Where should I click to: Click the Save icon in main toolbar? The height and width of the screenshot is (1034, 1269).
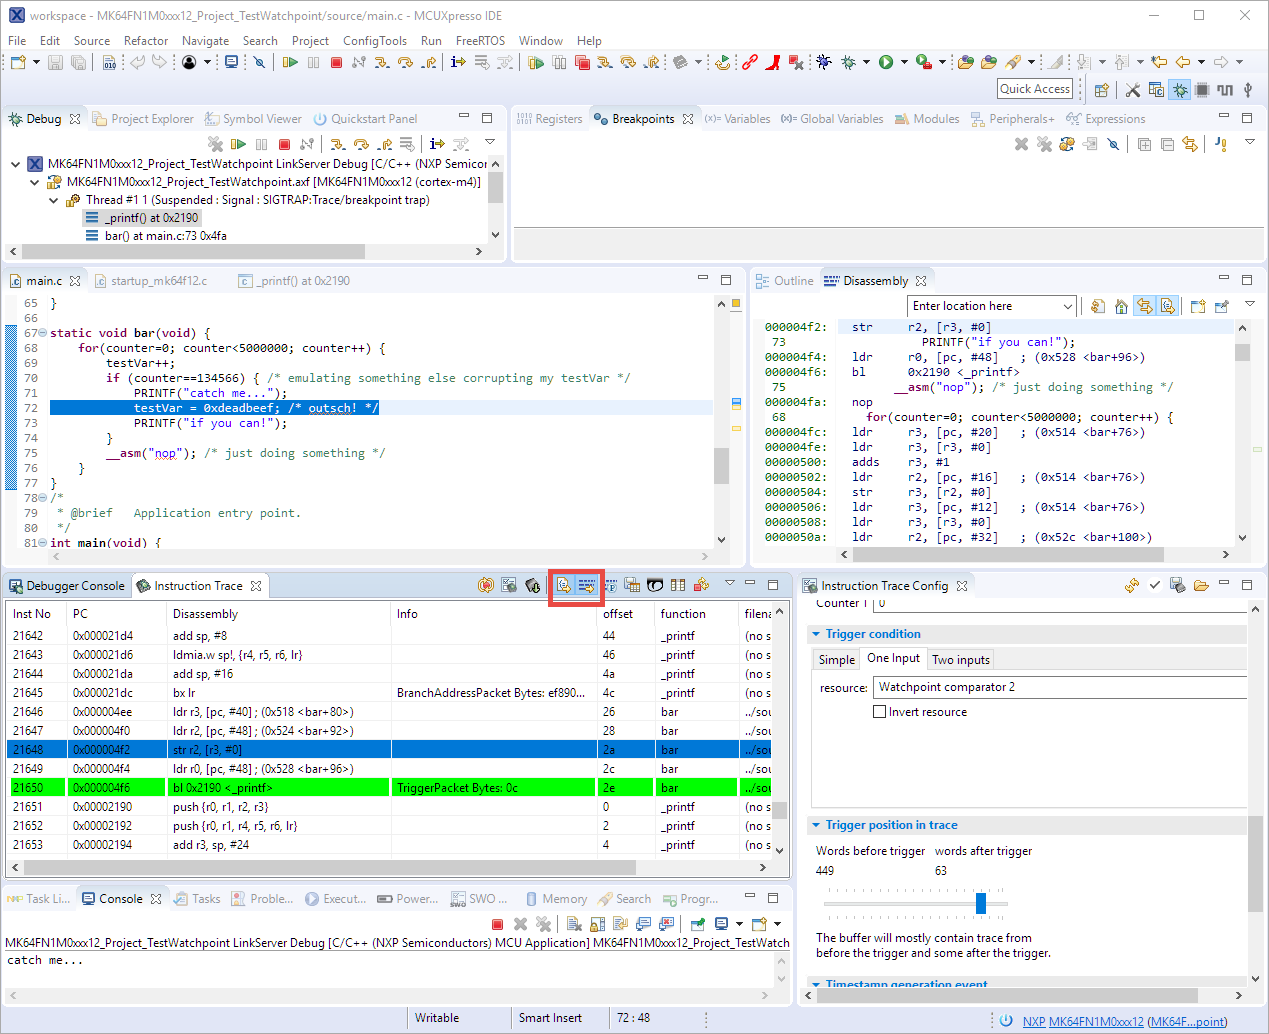tap(56, 63)
